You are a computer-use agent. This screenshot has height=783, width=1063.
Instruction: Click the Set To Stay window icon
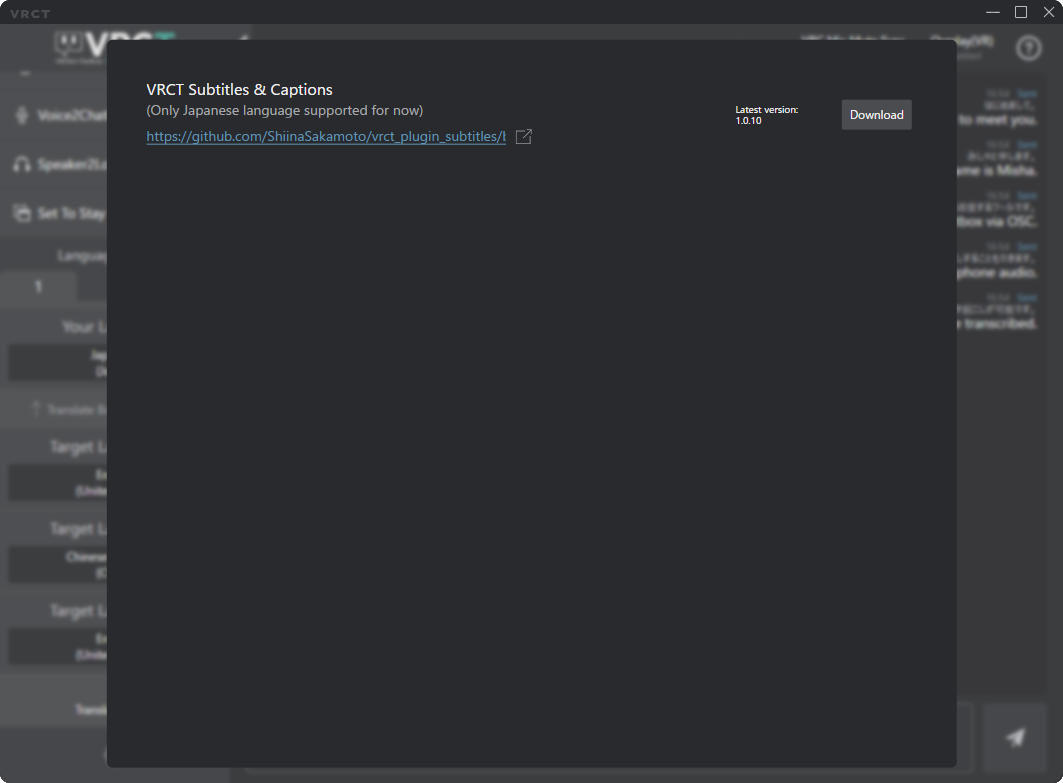tap(21, 213)
